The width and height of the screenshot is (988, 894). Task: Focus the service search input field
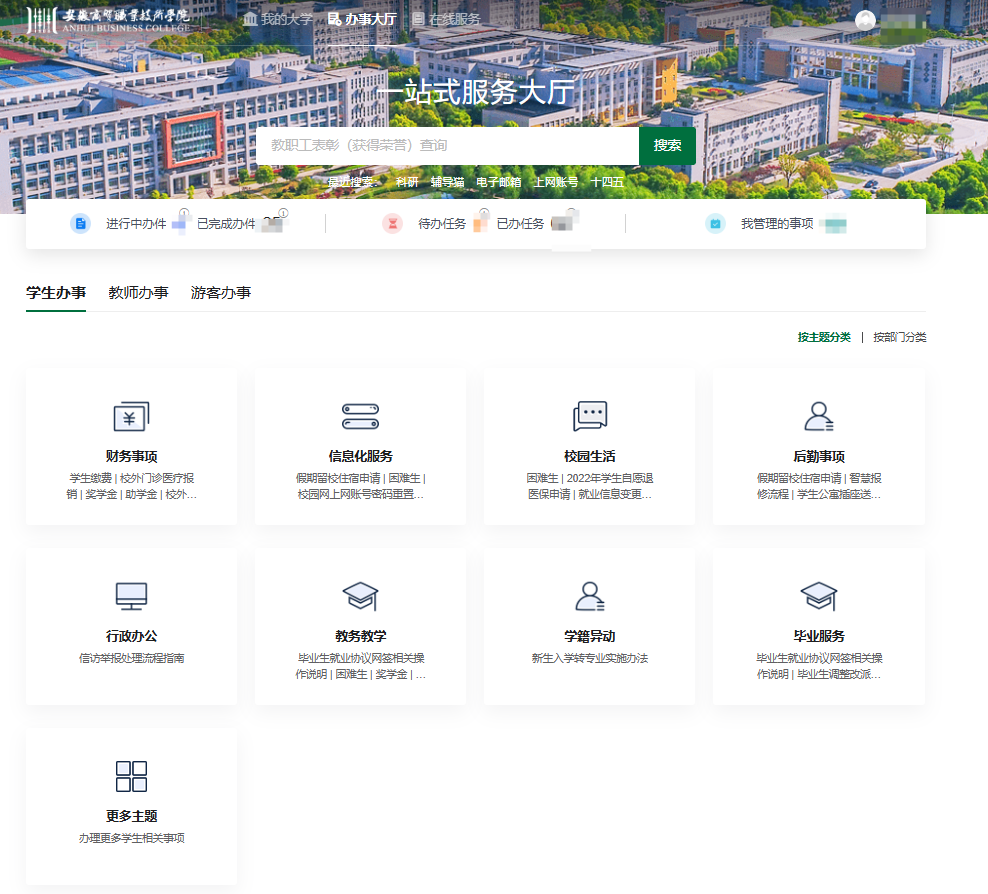pos(447,146)
